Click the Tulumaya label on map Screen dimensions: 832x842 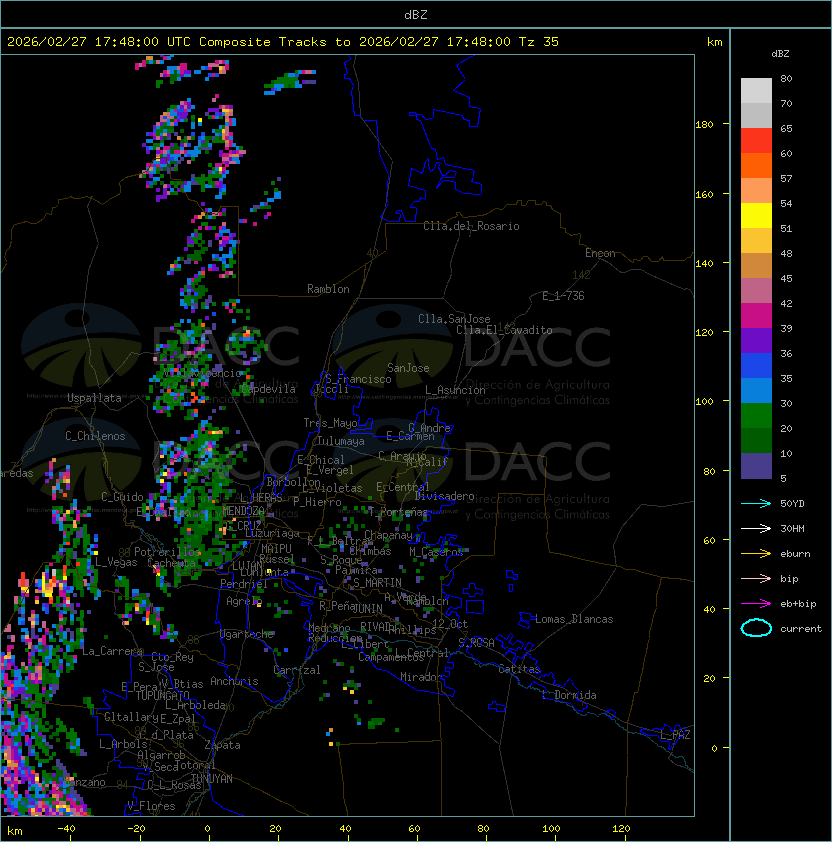pyautogui.click(x=341, y=441)
